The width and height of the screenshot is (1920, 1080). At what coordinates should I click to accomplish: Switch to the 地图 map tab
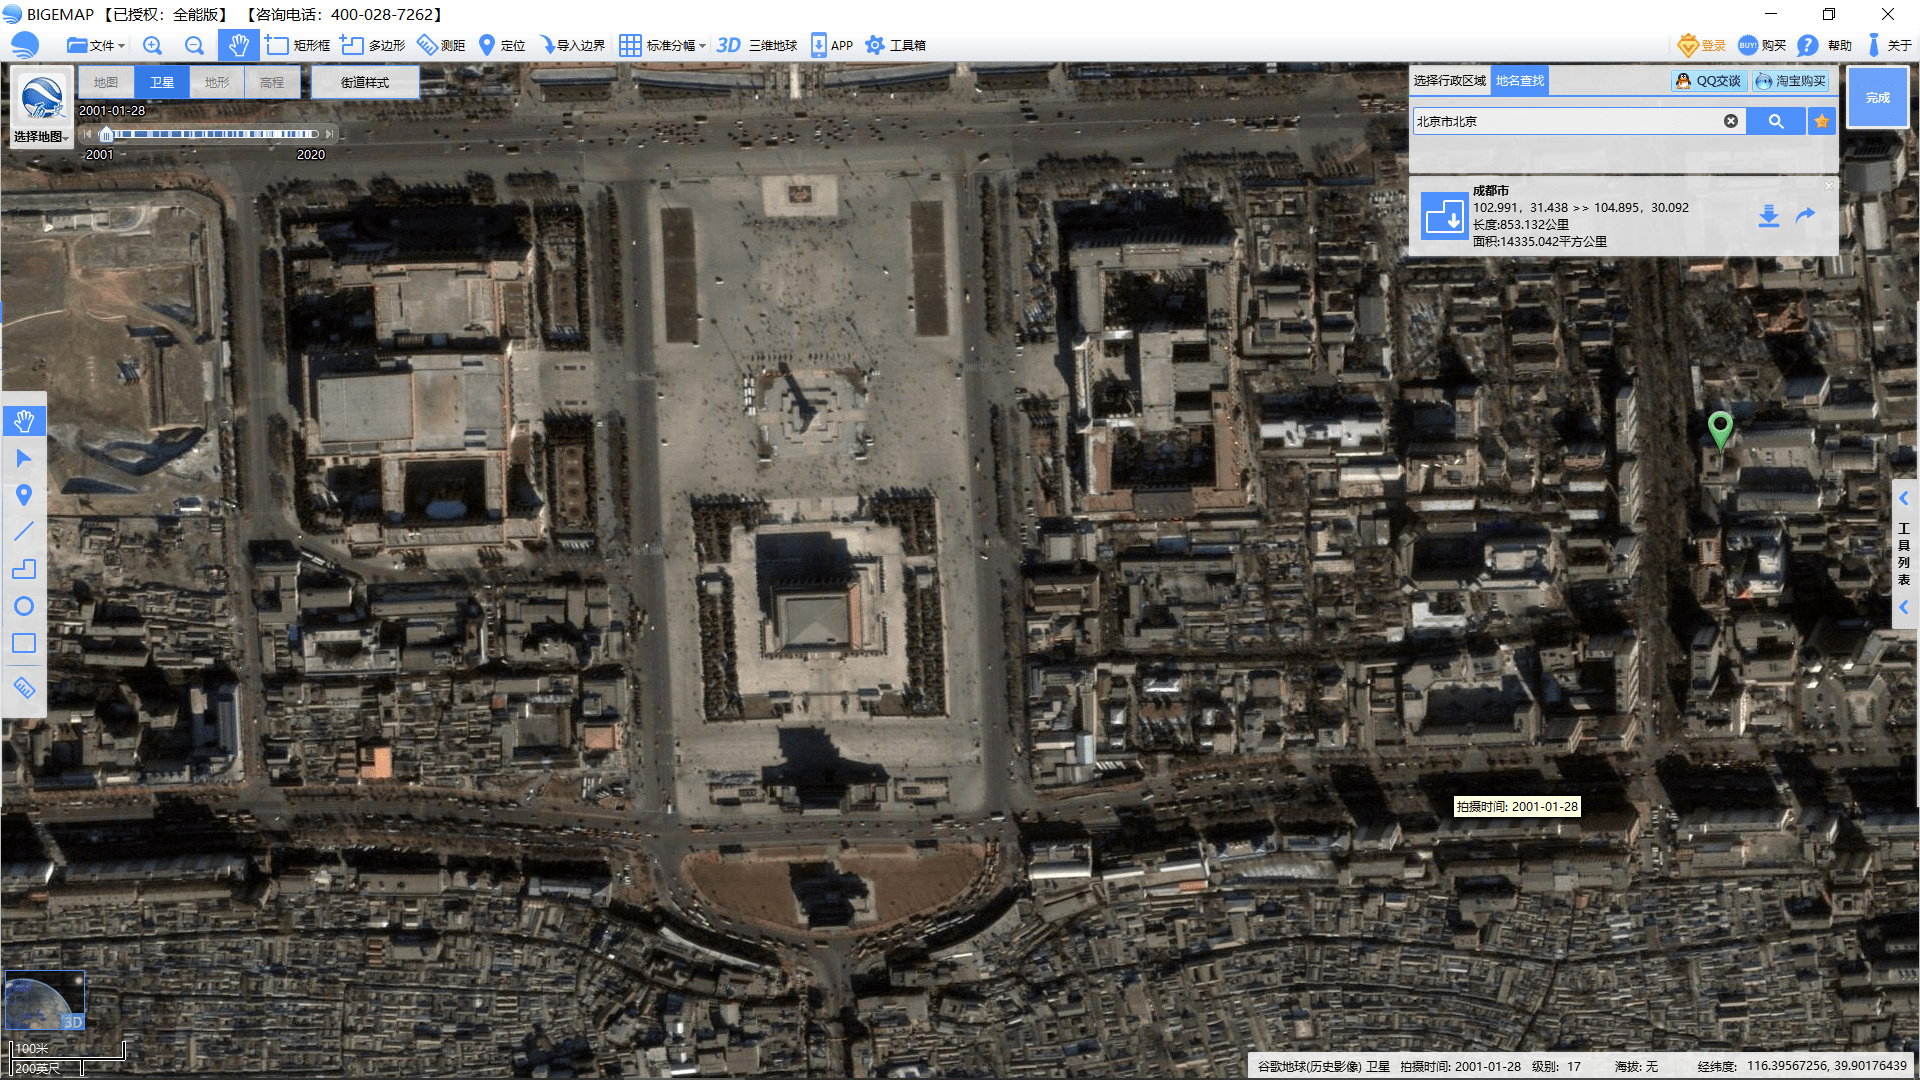pyautogui.click(x=106, y=82)
